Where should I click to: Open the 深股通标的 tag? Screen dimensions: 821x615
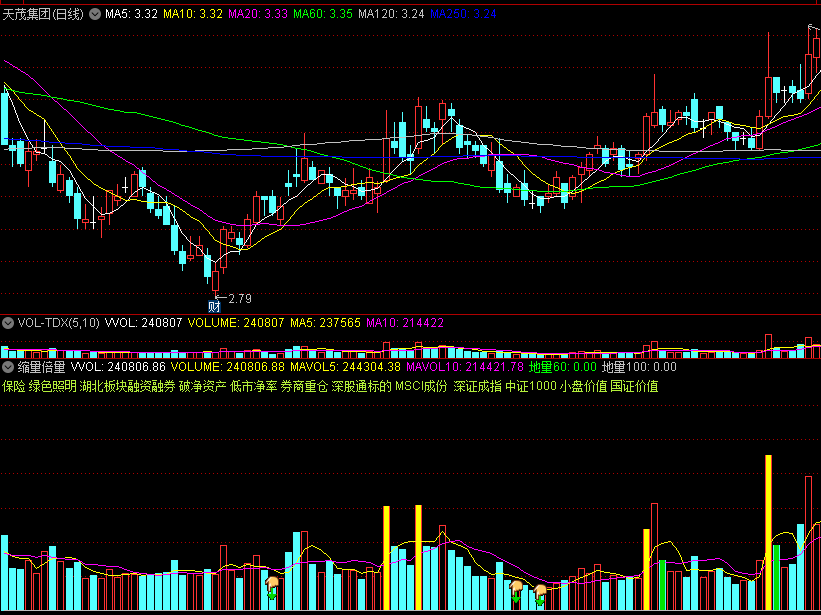361,387
